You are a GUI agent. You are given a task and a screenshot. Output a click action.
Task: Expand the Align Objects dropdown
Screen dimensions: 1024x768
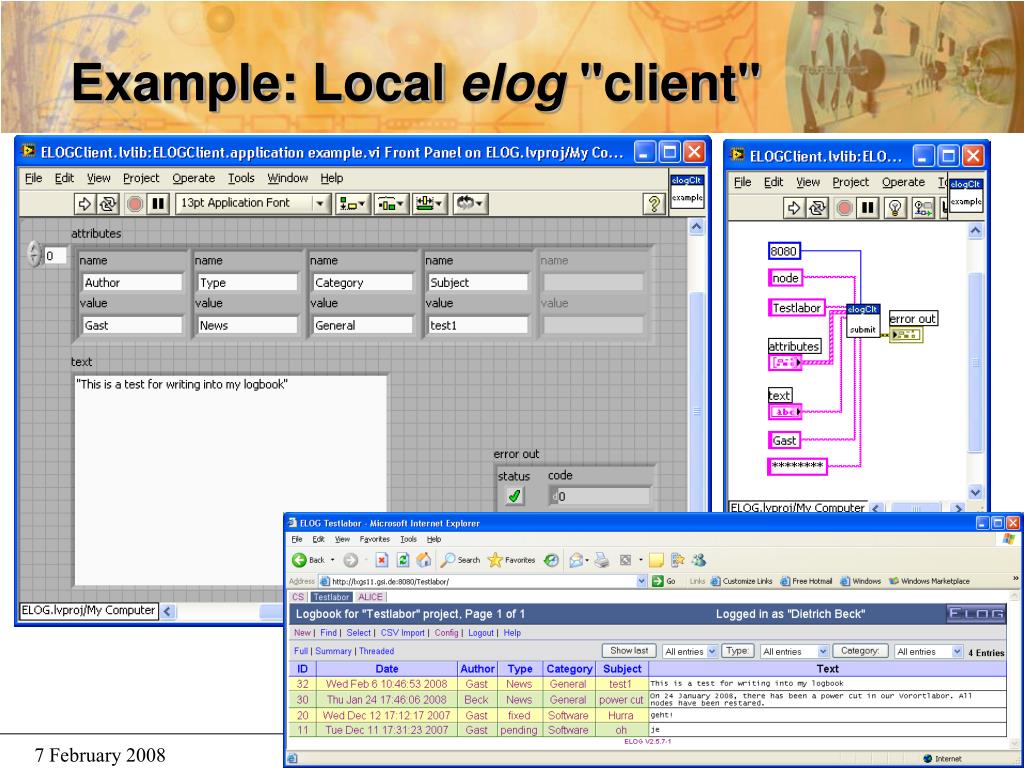click(353, 203)
